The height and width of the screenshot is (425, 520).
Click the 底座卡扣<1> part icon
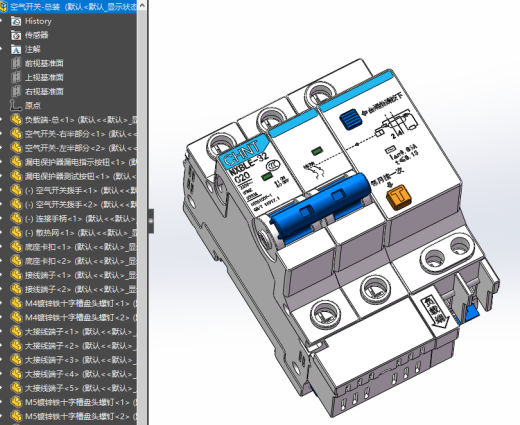click(x=16, y=247)
